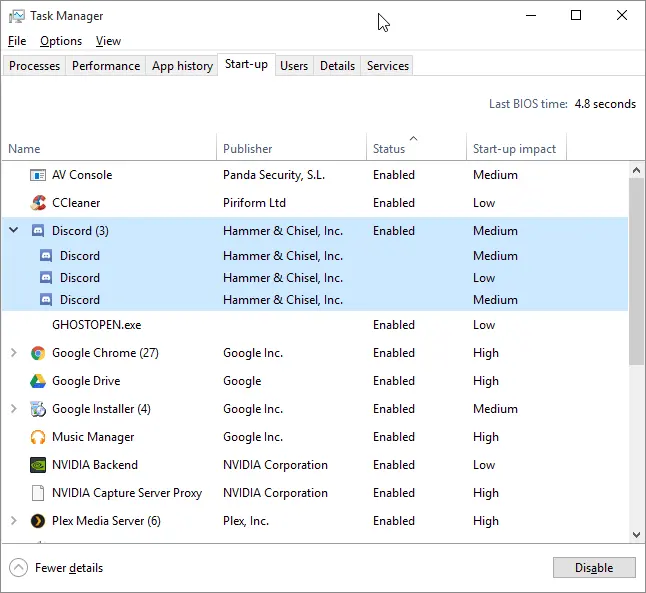
Task: Click the scrollbar down arrow
Action: 637,535
